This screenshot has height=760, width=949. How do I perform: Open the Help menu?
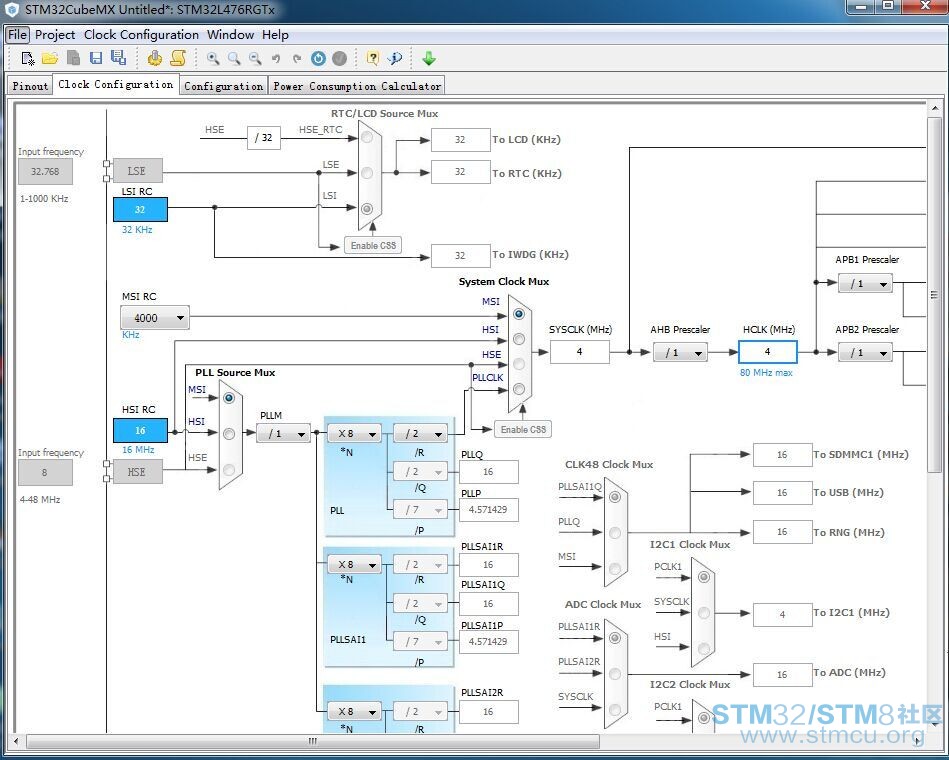[x=275, y=34]
